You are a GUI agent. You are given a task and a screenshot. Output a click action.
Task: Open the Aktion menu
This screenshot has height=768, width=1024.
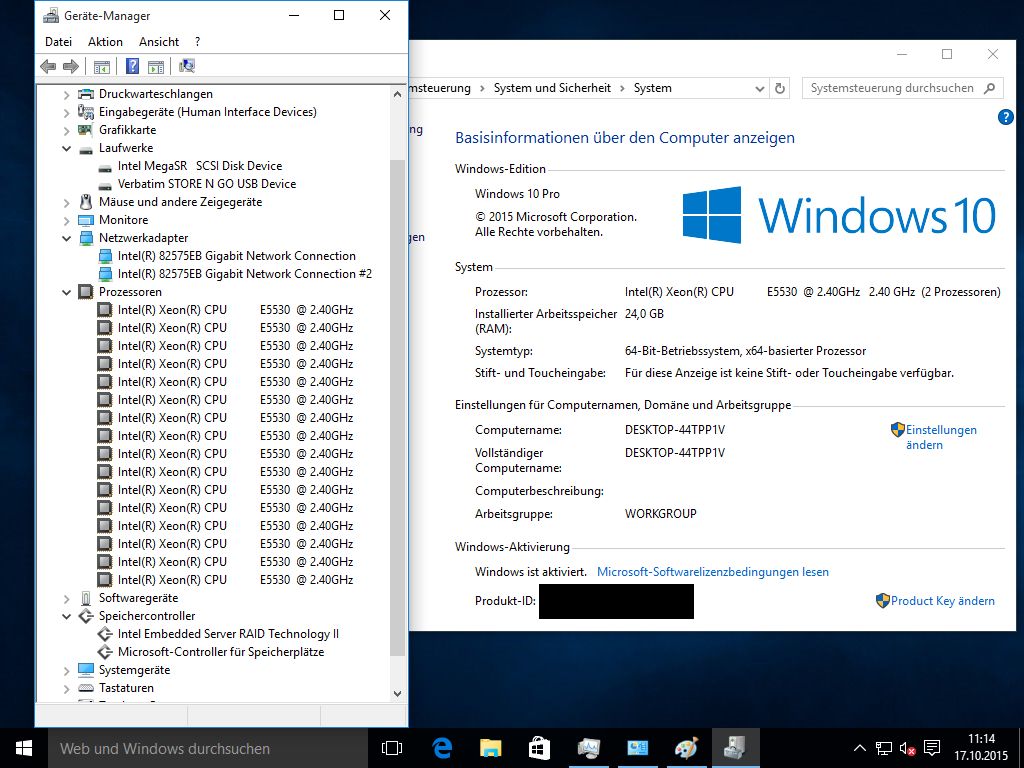[105, 42]
